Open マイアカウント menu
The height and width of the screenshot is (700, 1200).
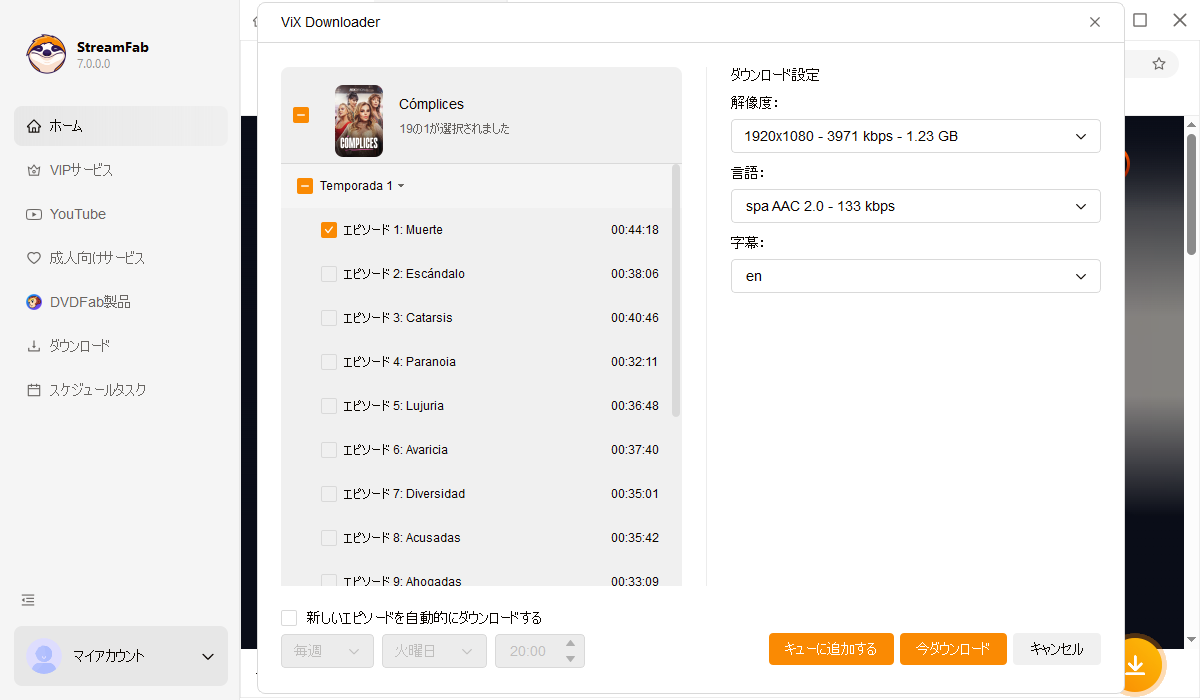120,656
